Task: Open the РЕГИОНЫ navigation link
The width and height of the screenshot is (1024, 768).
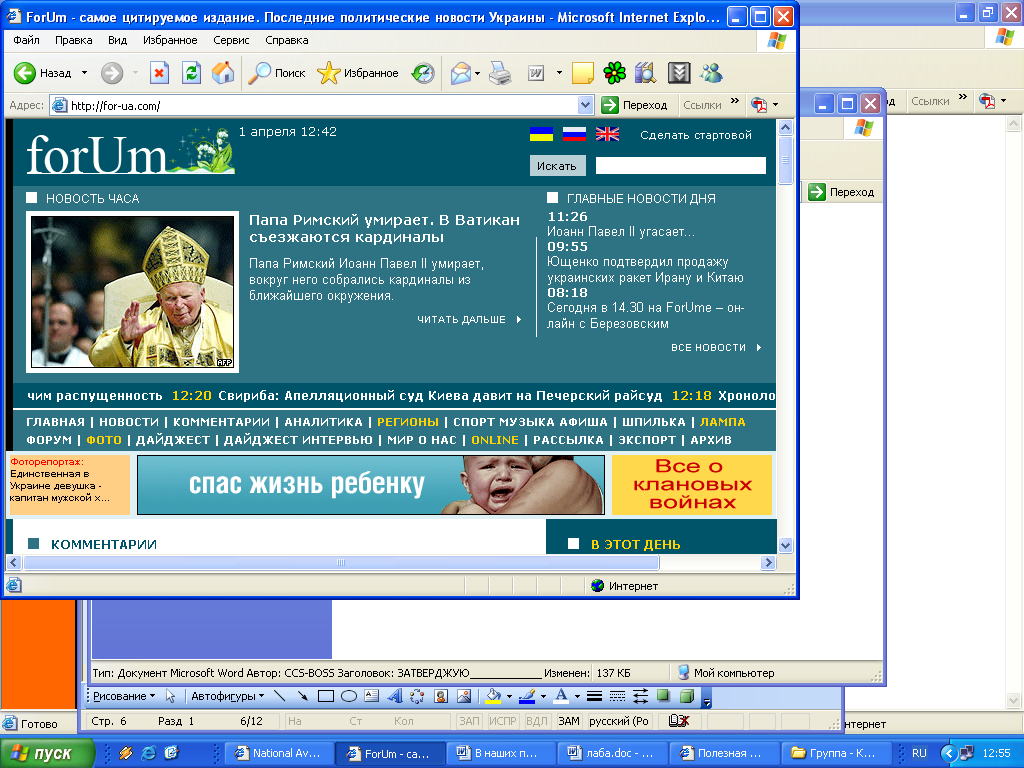Action: pyautogui.click(x=408, y=422)
